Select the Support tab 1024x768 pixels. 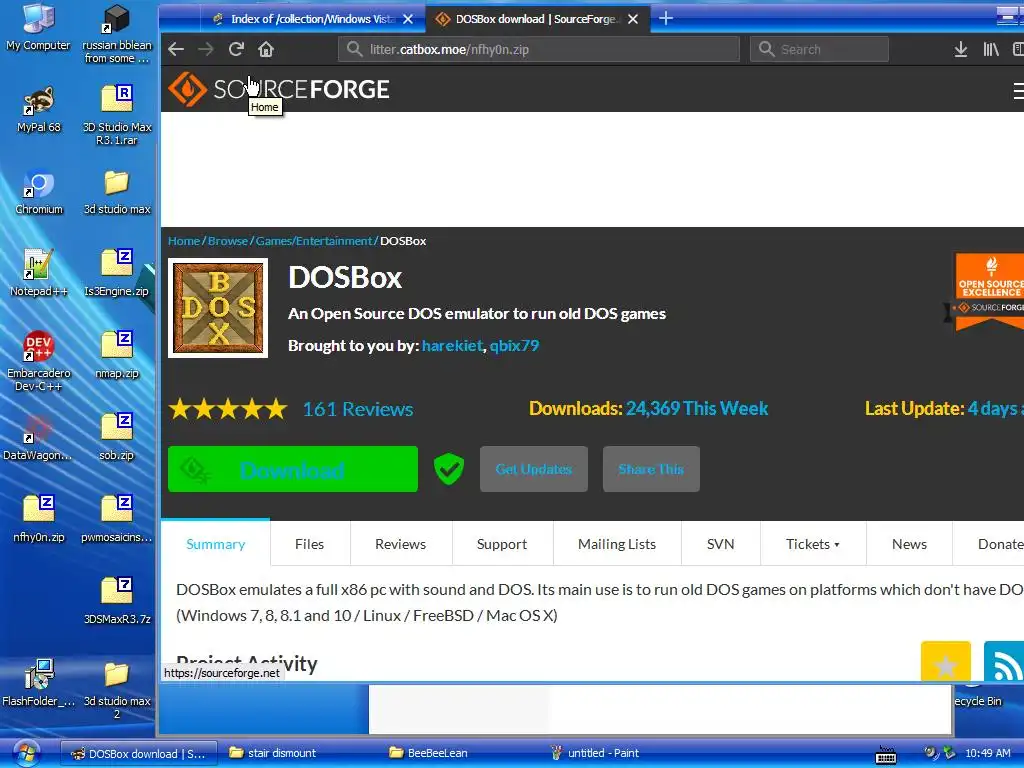pyautogui.click(x=502, y=543)
